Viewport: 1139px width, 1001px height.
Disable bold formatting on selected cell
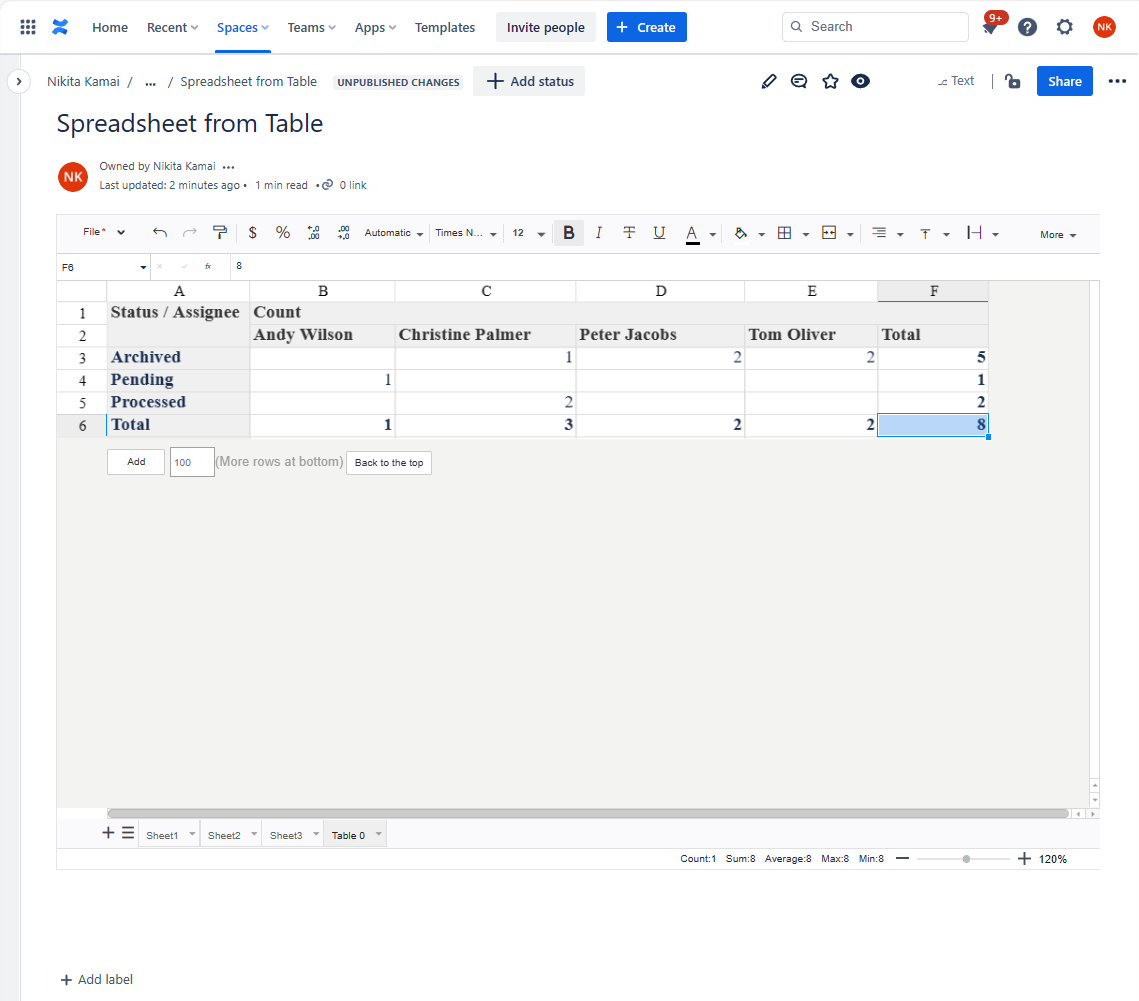569,232
